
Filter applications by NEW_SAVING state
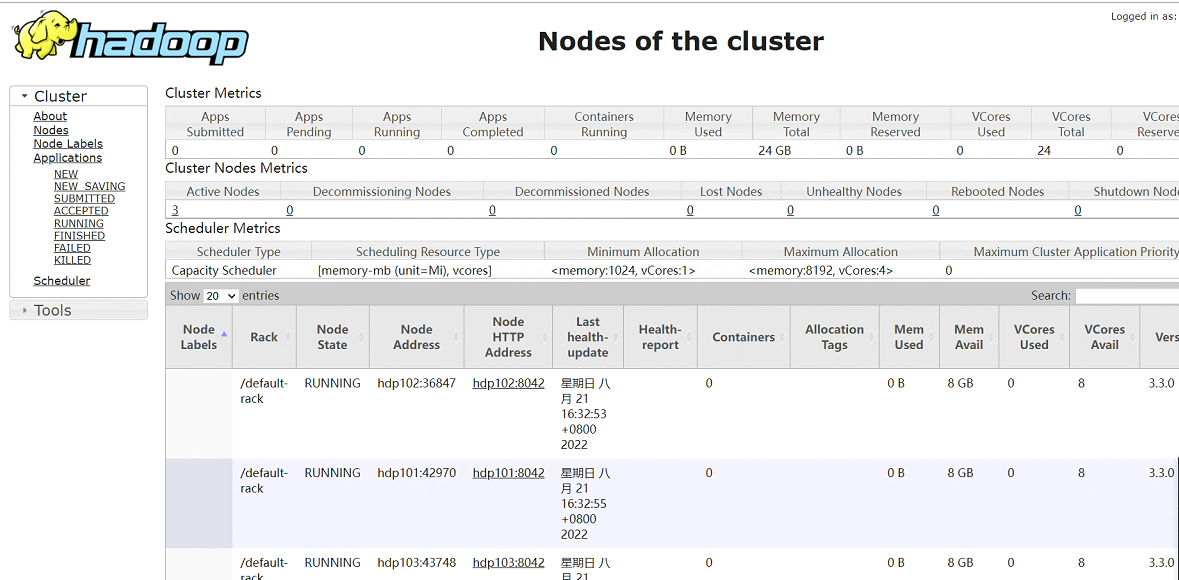click(89, 186)
